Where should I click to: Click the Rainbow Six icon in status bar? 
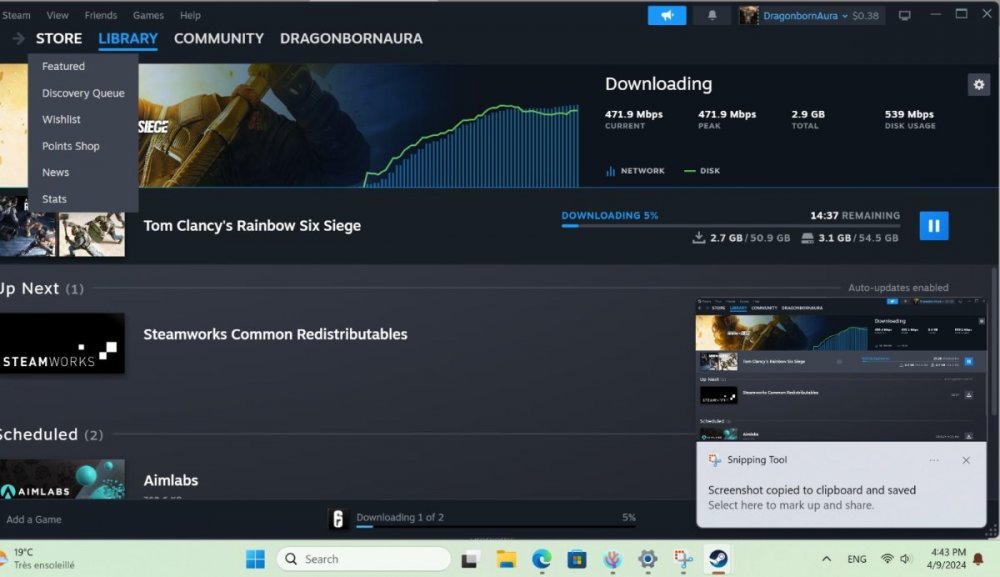pyautogui.click(x=338, y=518)
